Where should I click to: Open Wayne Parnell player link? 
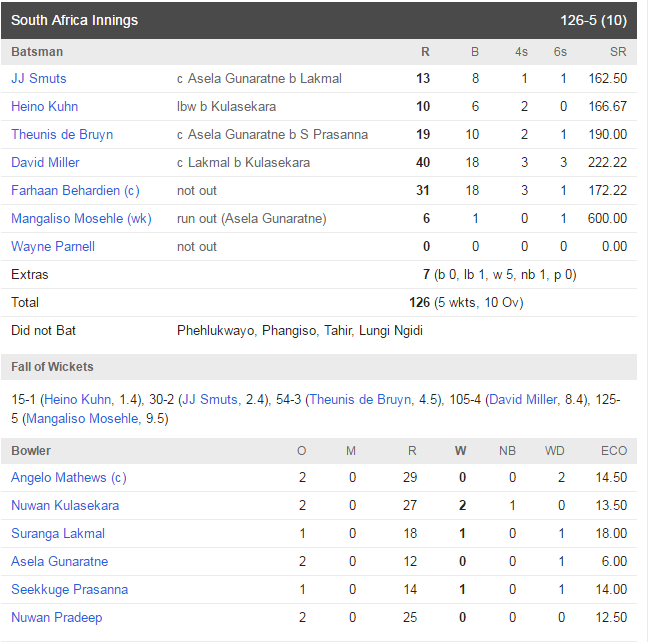(50, 246)
